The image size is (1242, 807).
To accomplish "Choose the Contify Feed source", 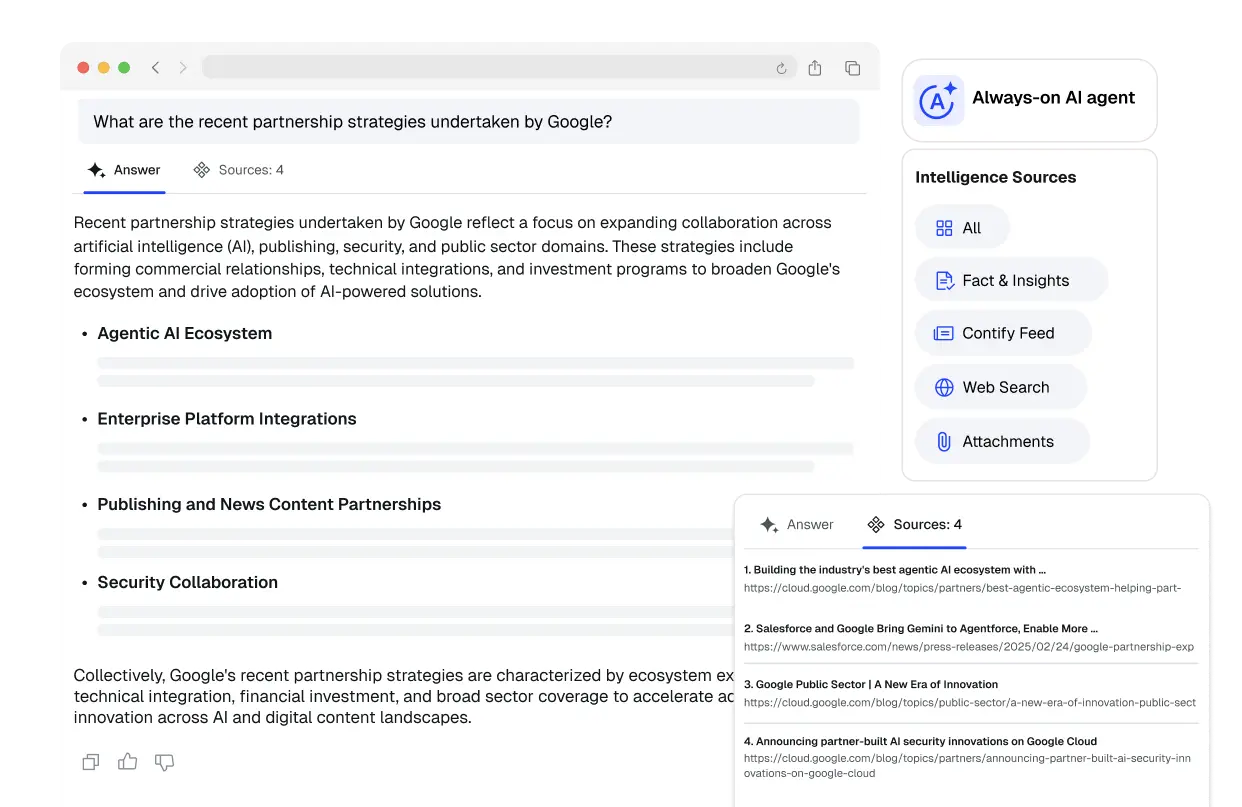I will 1003,334.
